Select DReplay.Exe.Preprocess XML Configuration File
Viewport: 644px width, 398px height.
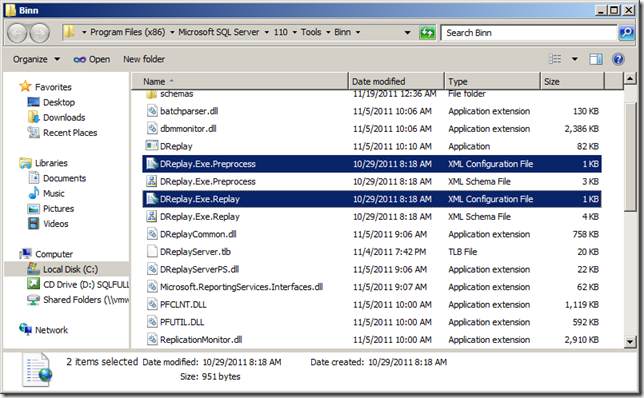click(x=372, y=164)
